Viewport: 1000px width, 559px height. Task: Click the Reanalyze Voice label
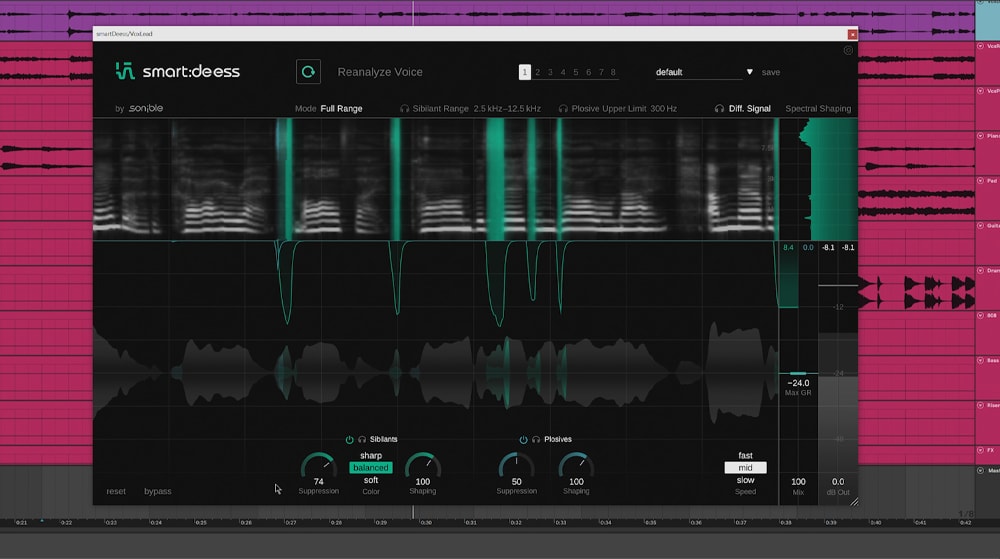coord(380,72)
